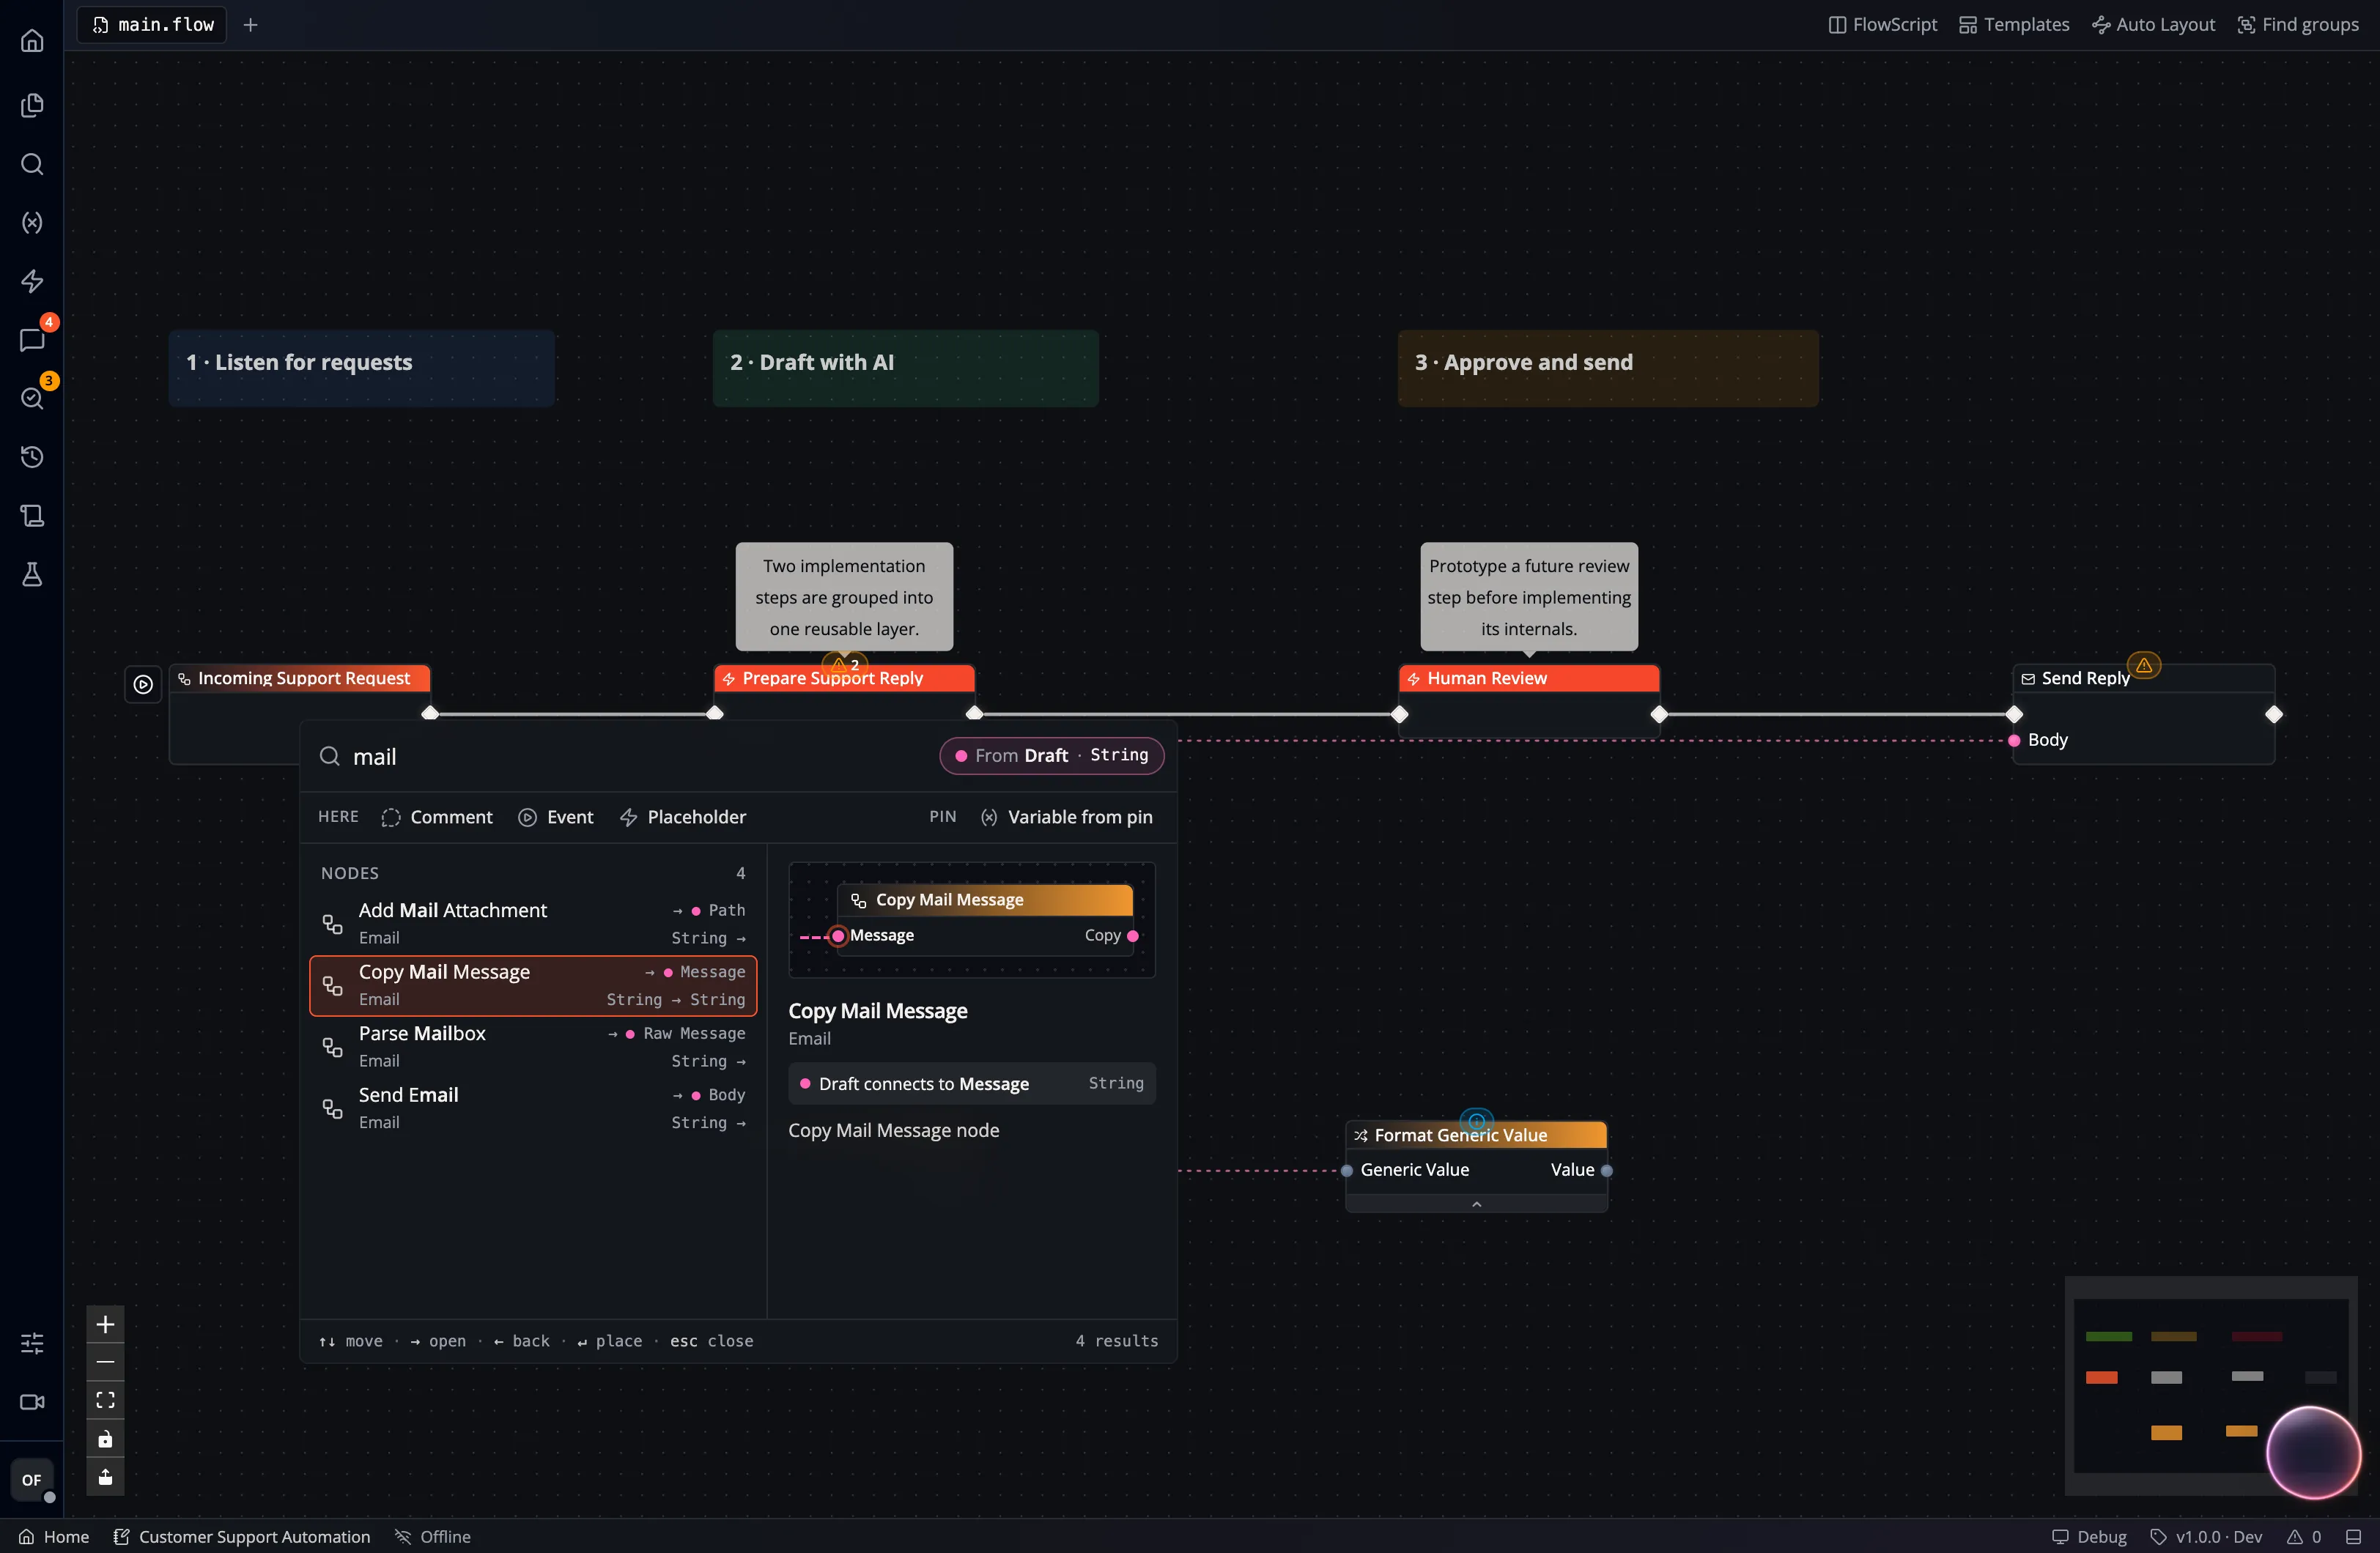Screen dimensions: 2380x1553
Task: Open the history icon in sidebar
Action: pyautogui.click(x=32, y=457)
